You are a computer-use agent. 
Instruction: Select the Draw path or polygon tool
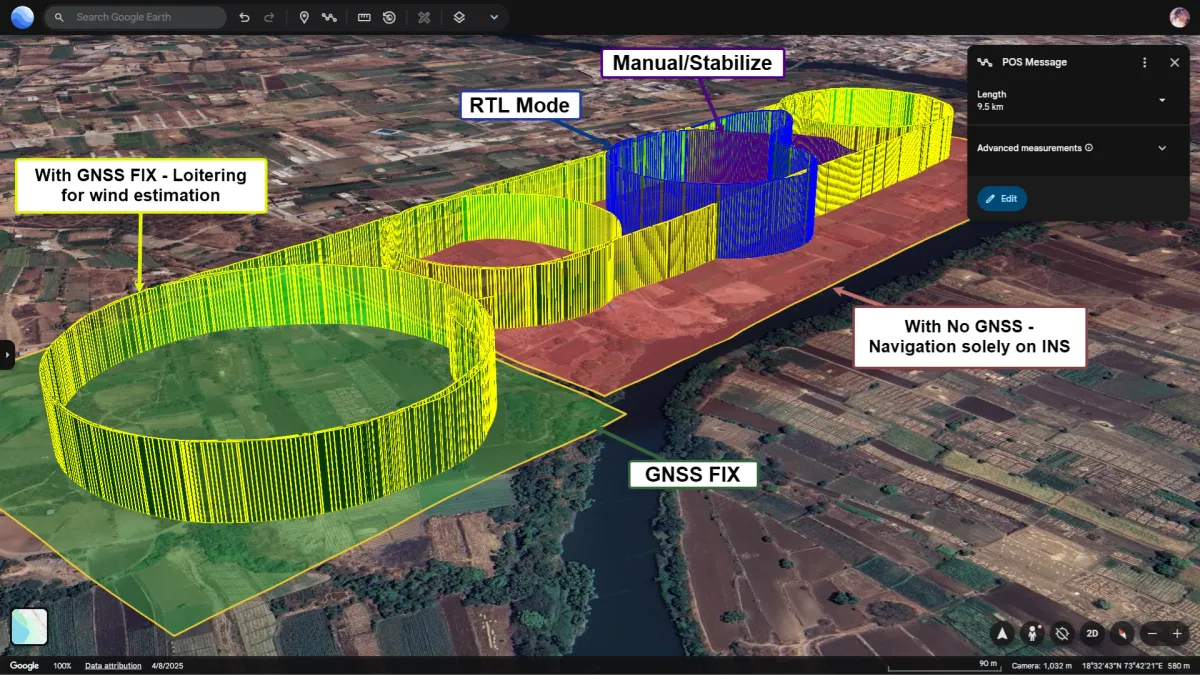point(329,17)
